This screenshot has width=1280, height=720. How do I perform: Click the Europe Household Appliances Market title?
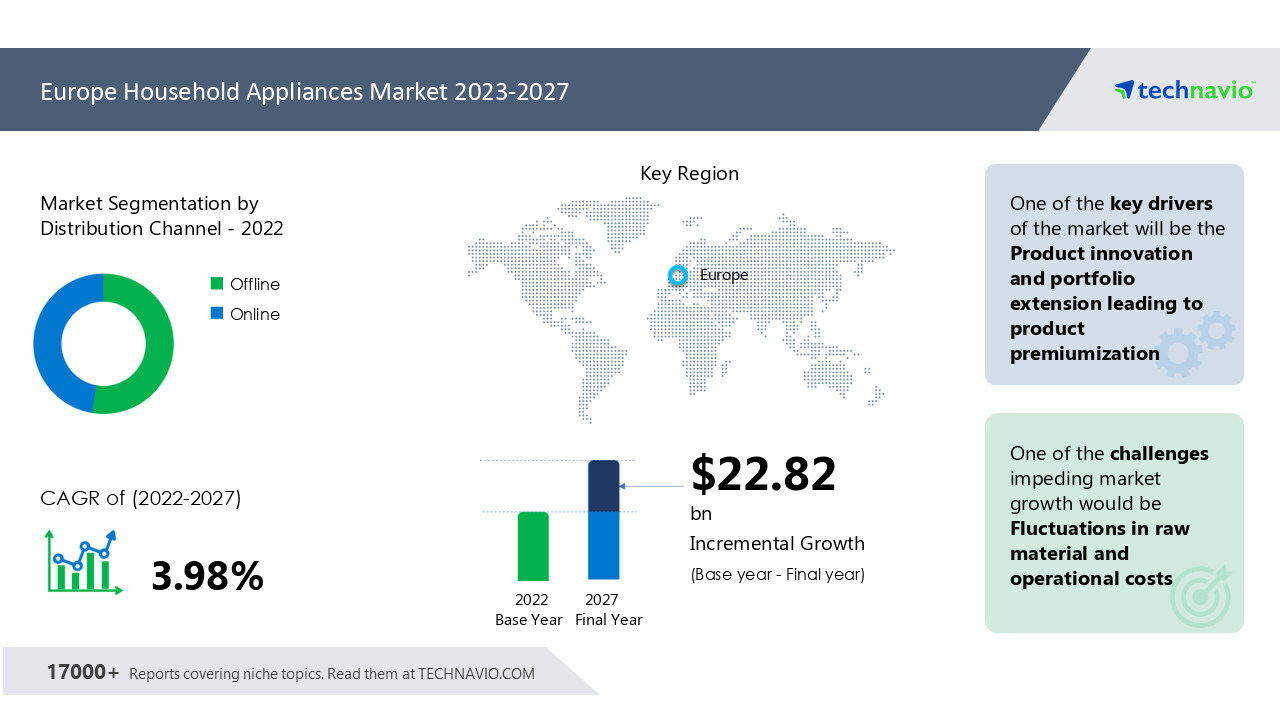(x=304, y=92)
